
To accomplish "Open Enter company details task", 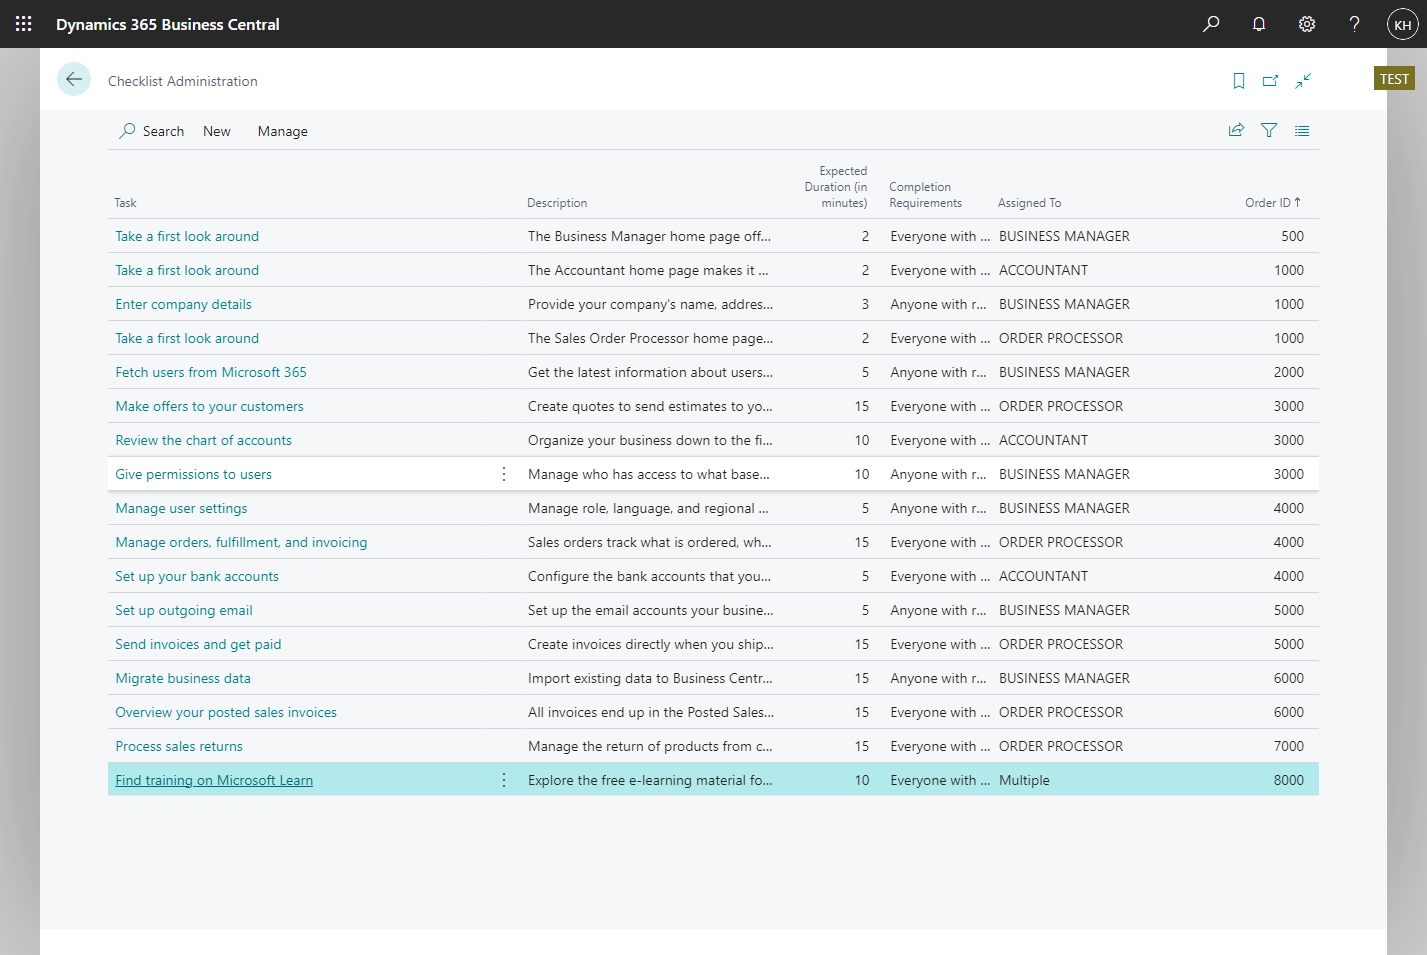I will tap(183, 304).
